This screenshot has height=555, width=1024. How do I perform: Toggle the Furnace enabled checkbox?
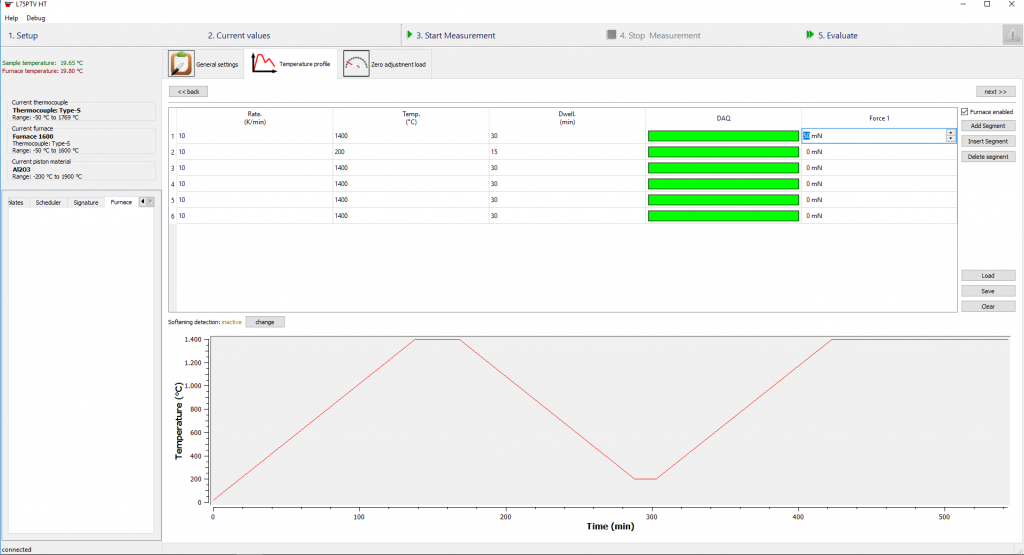pos(965,112)
